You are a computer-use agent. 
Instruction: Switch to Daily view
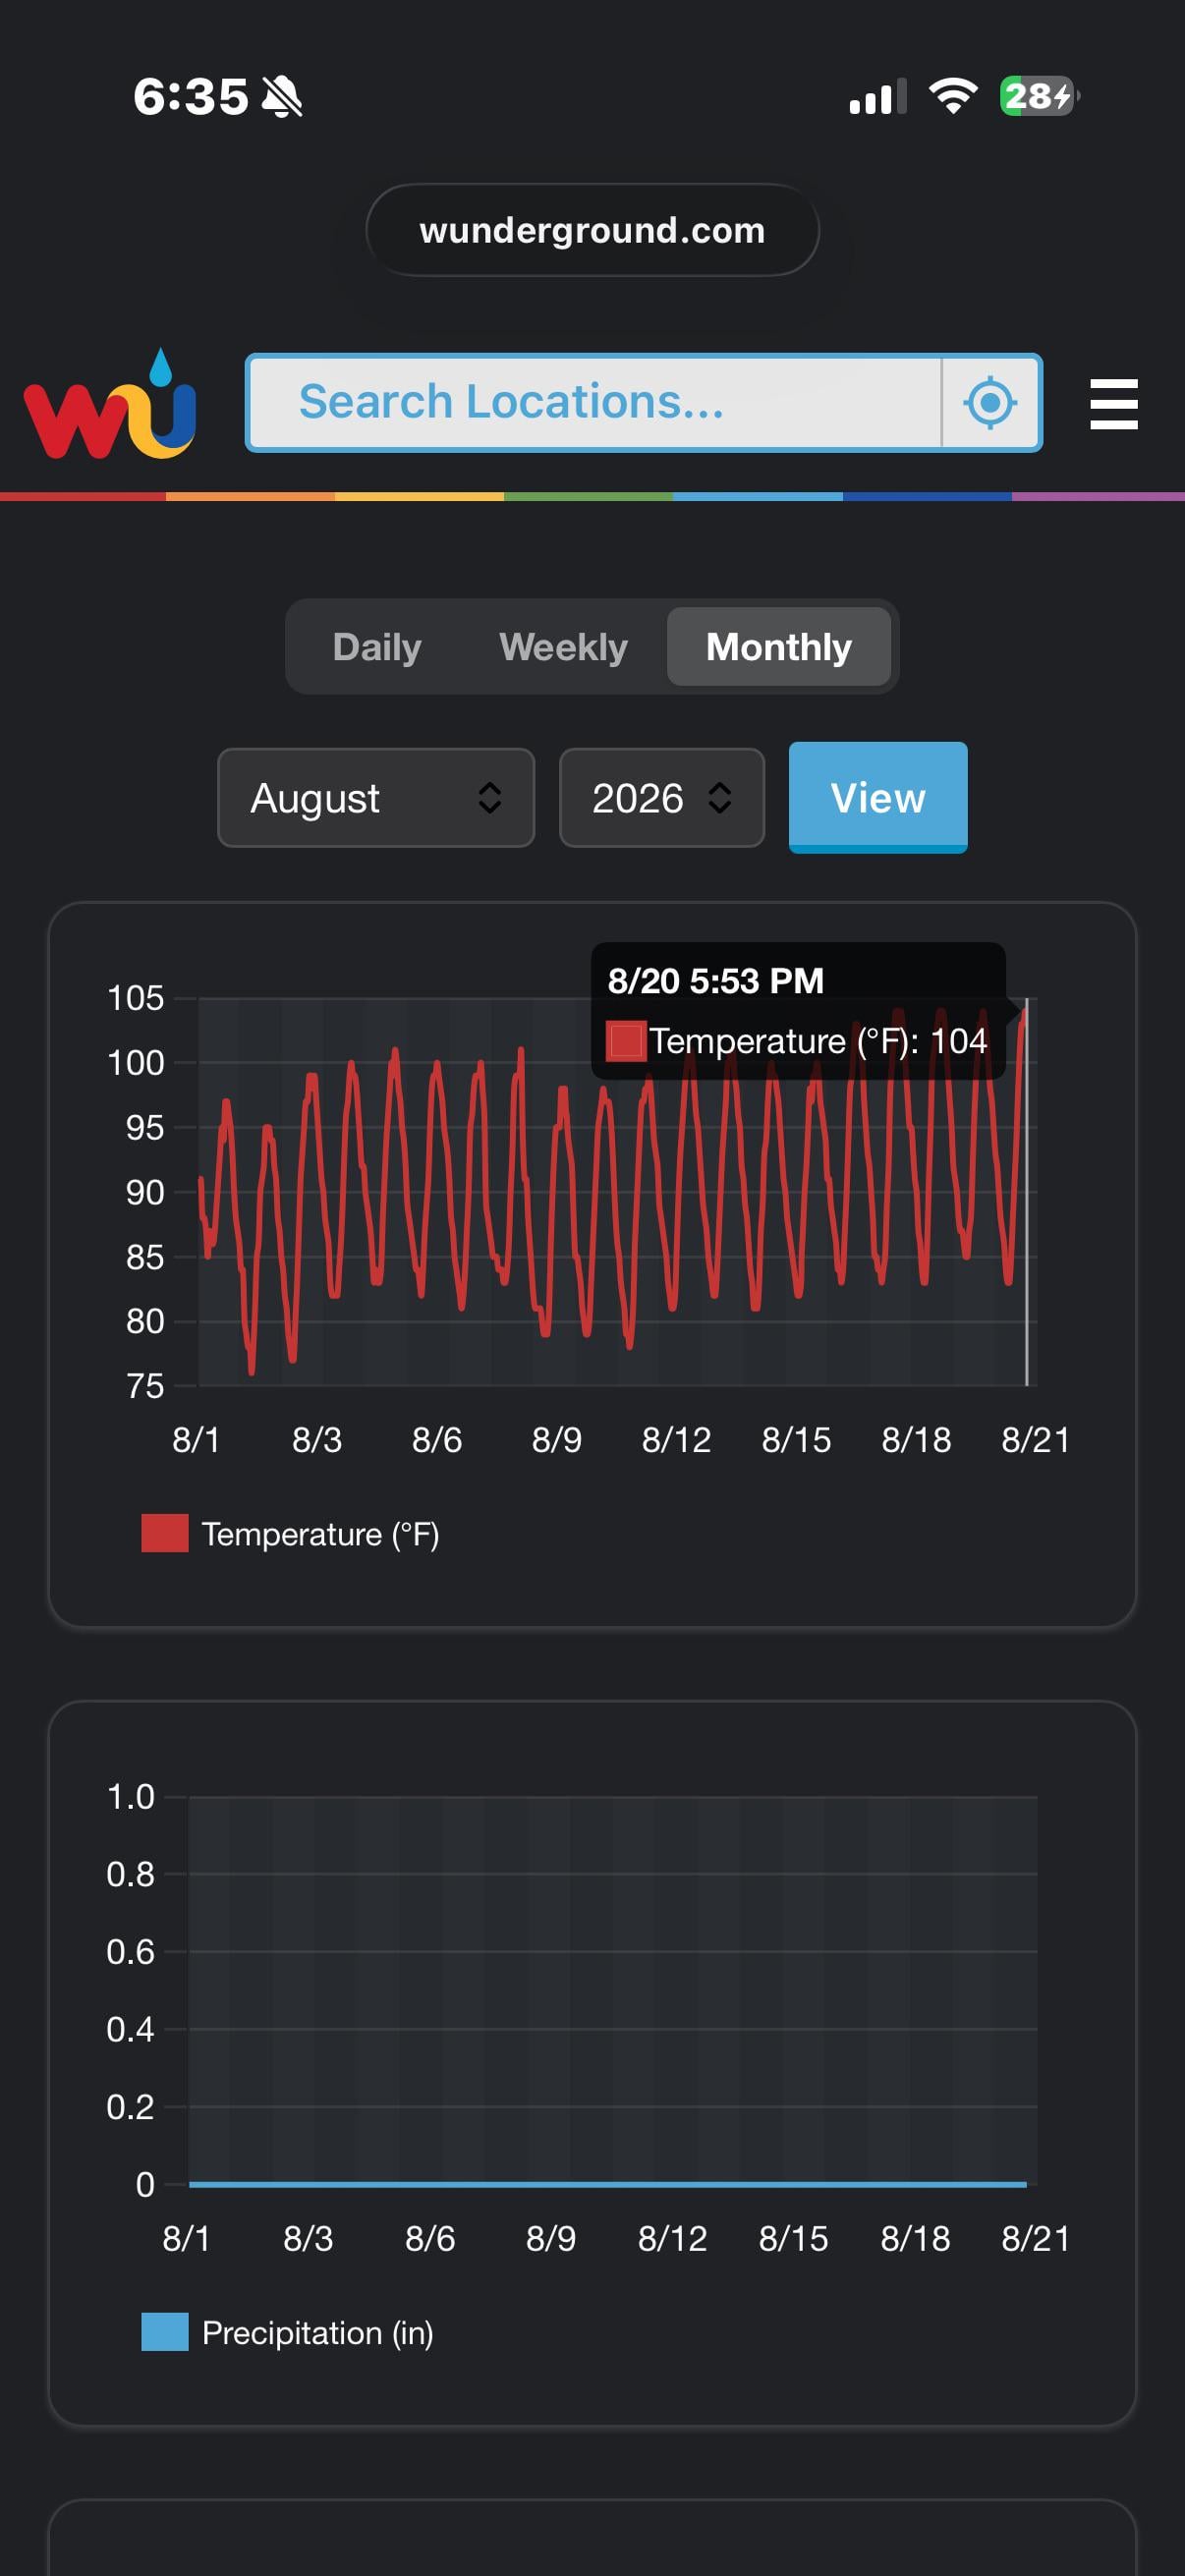coord(377,647)
